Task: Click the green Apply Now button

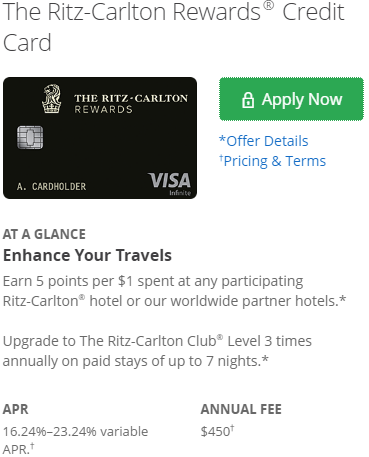Action: coord(291,99)
